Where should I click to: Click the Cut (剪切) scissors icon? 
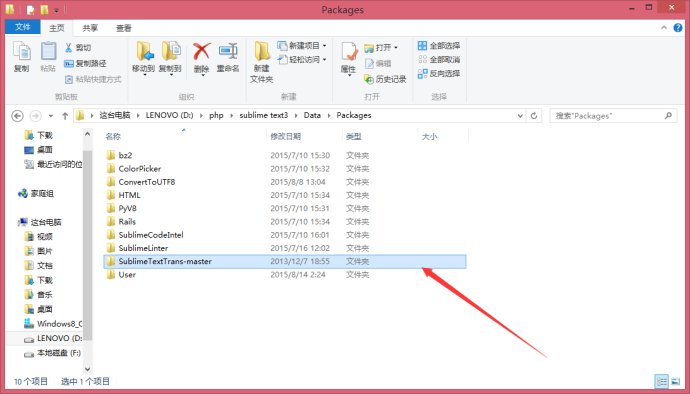69,48
